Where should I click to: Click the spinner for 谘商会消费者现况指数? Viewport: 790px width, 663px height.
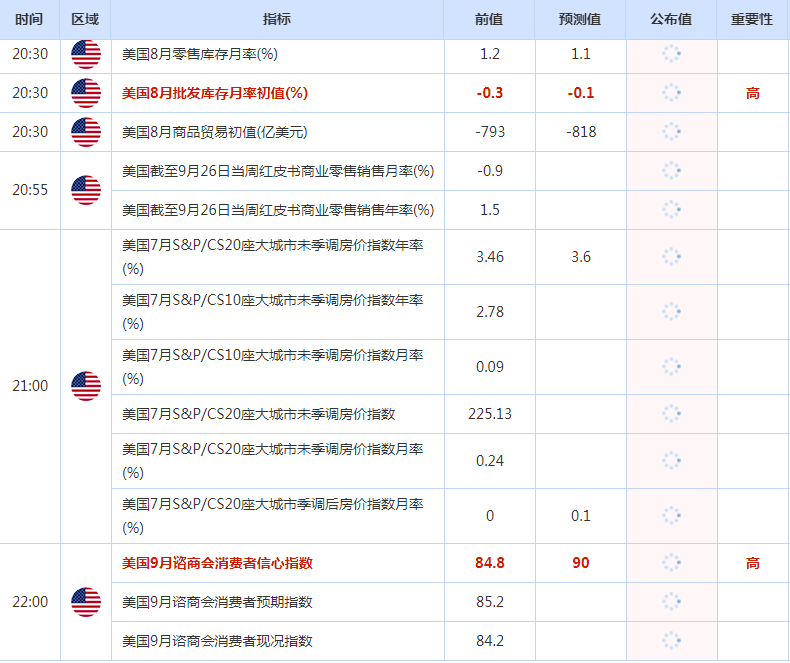(x=671, y=640)
